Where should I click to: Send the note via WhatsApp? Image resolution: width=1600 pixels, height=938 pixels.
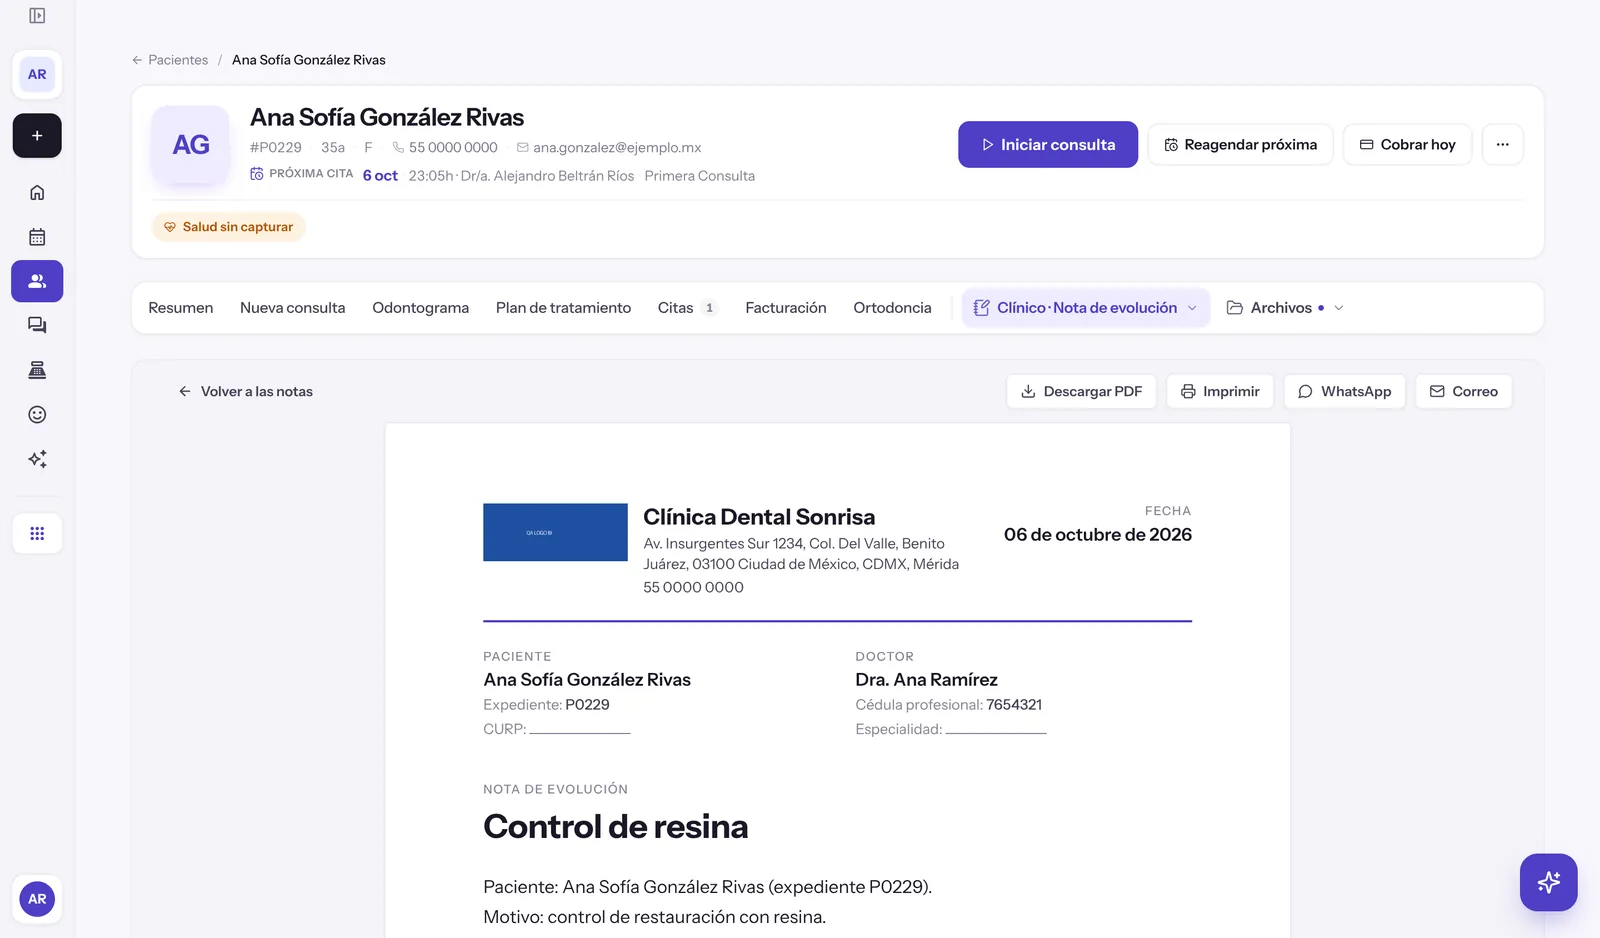(1344, 391)
